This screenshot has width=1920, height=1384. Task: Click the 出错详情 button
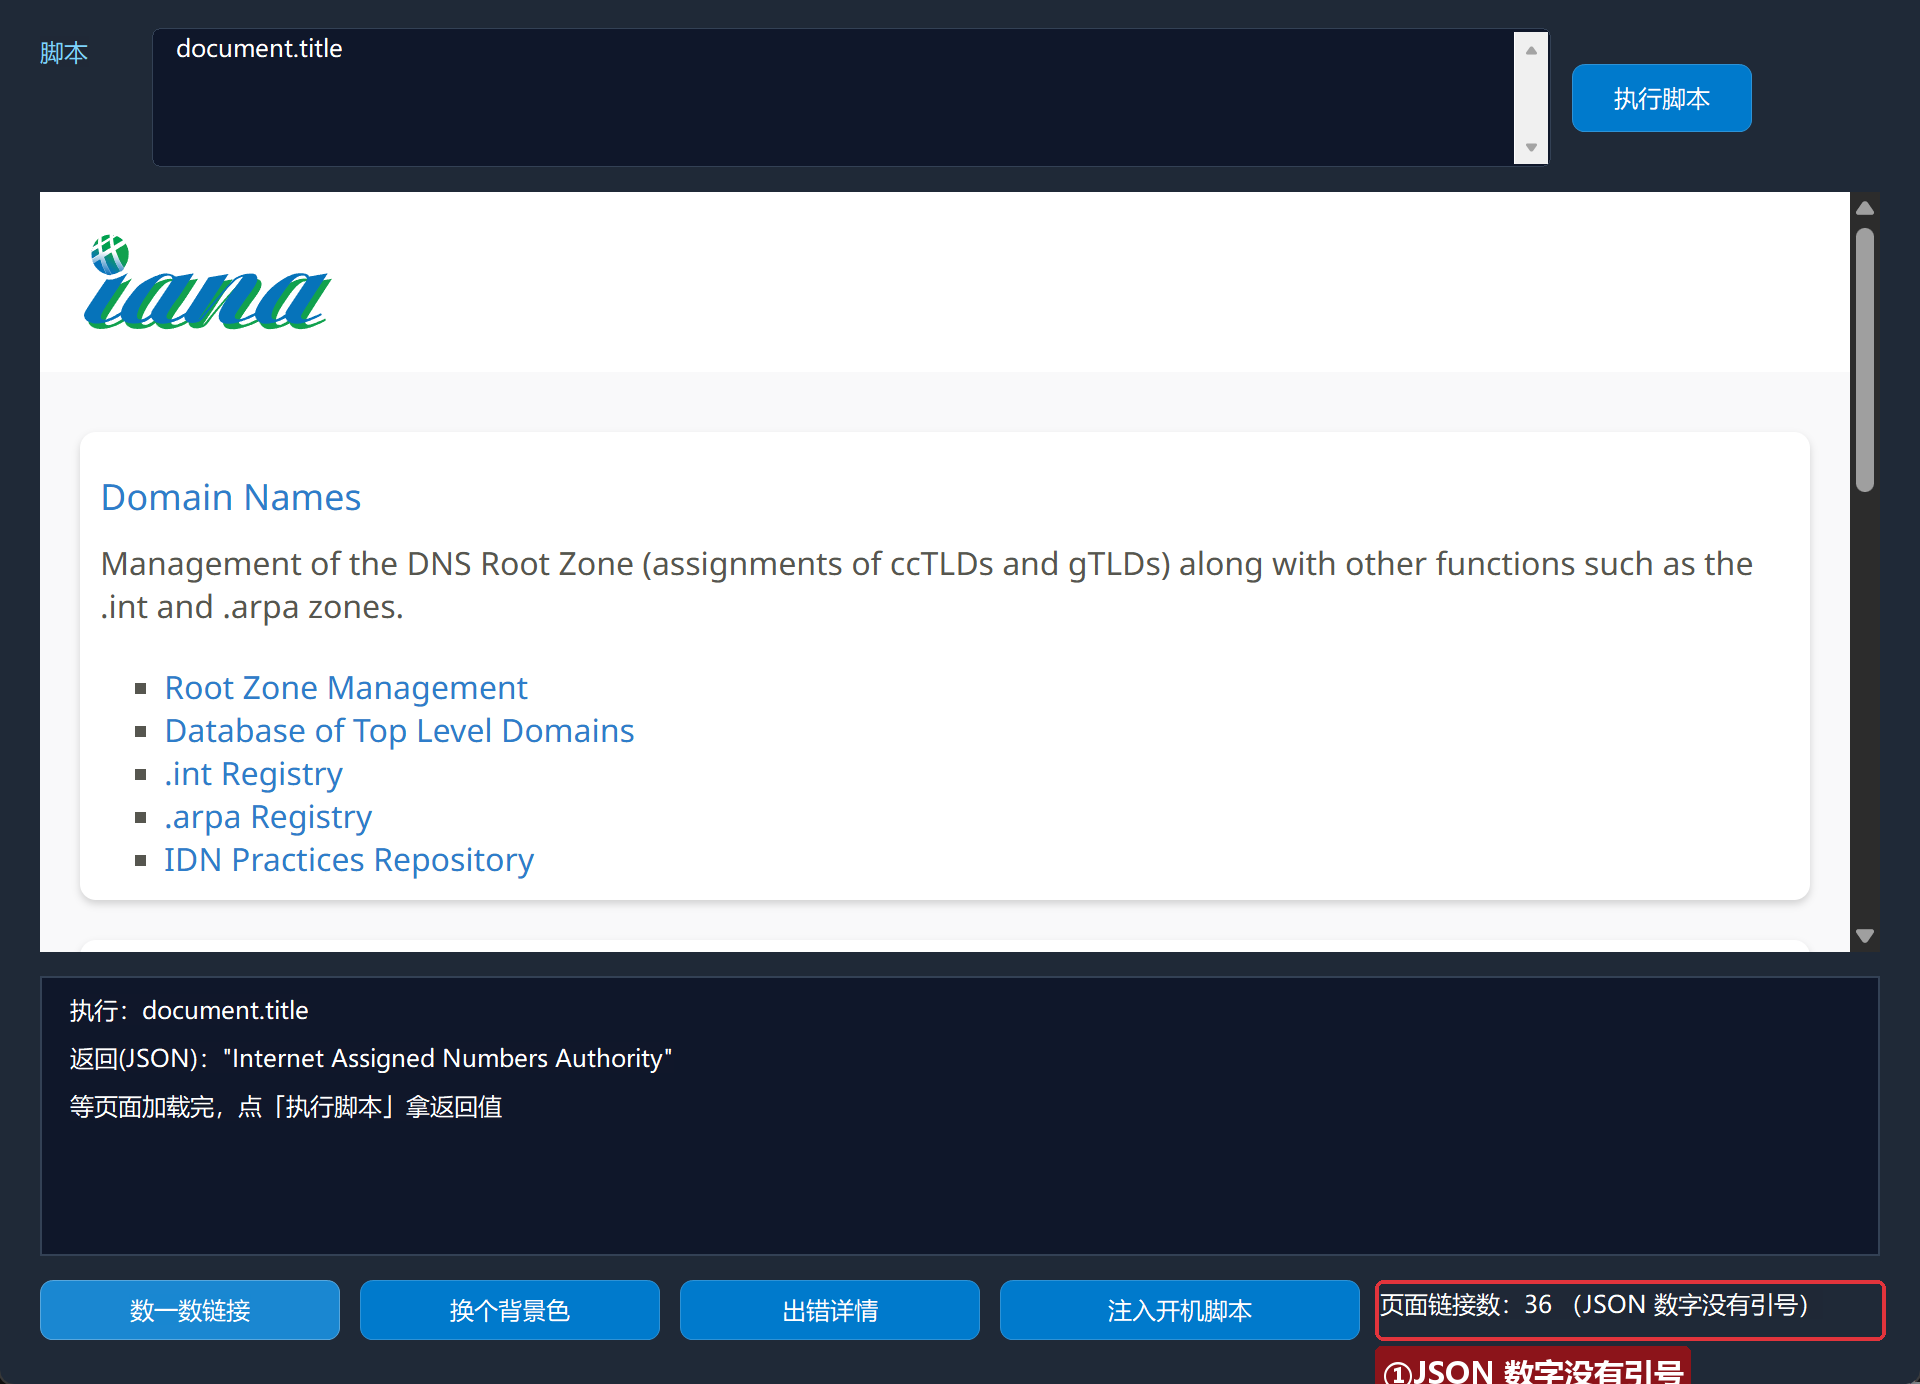point(830,1310)
